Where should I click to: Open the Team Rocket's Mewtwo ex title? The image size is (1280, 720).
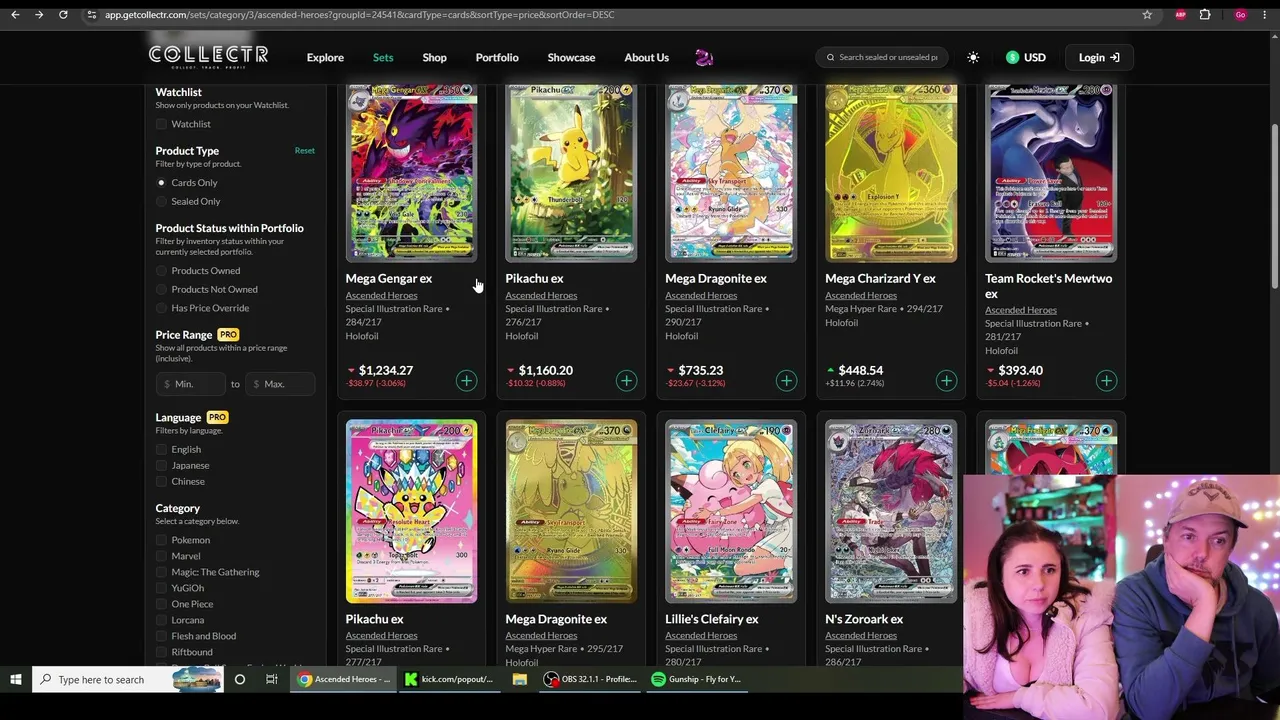(x=1048, y=286)
